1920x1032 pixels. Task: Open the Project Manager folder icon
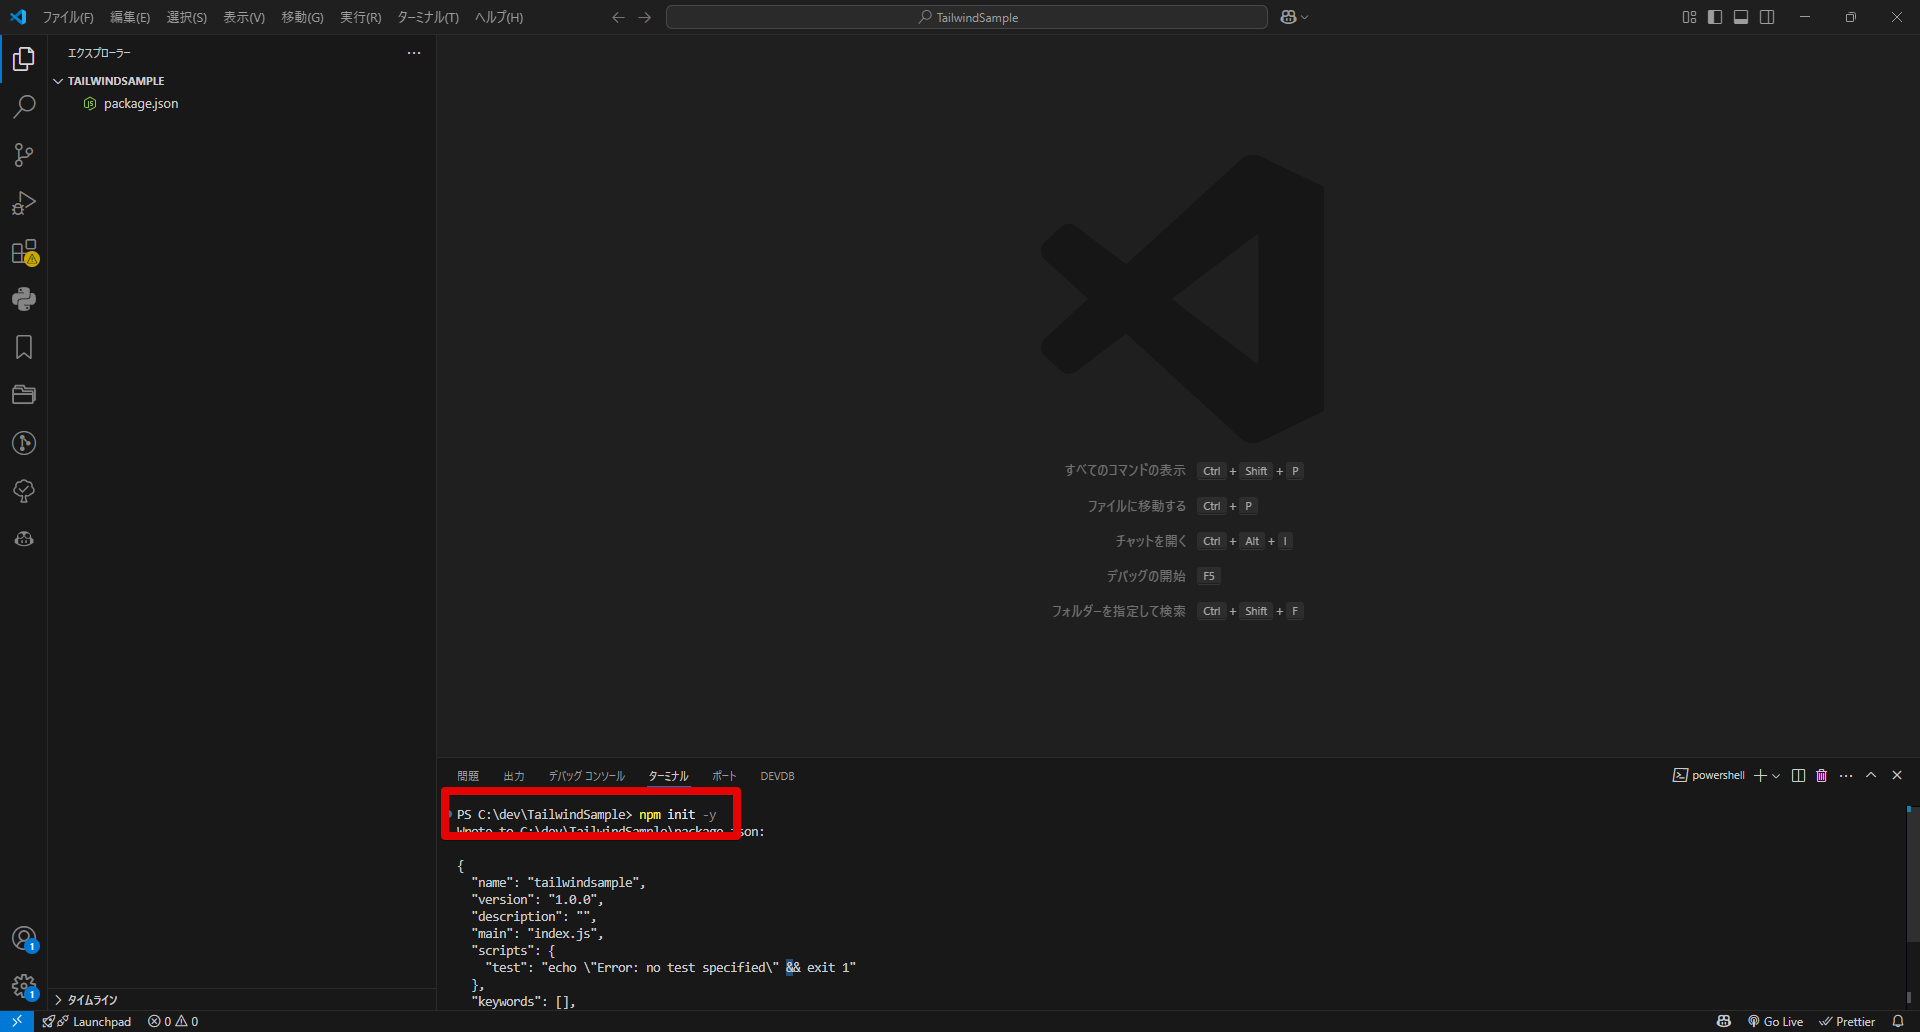coord(24,395)
